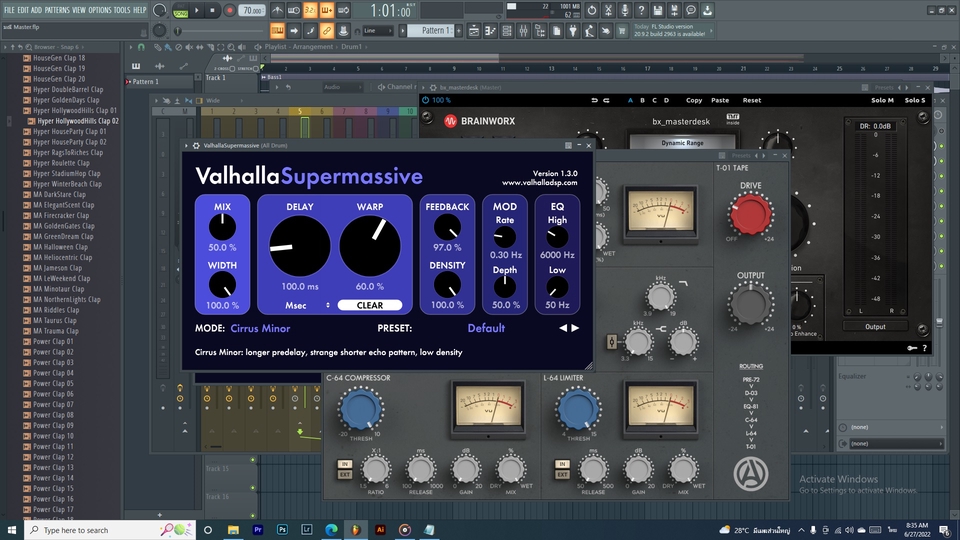Open the Piano roll view icon
960x540 pixels.
[x=490, y=31]
